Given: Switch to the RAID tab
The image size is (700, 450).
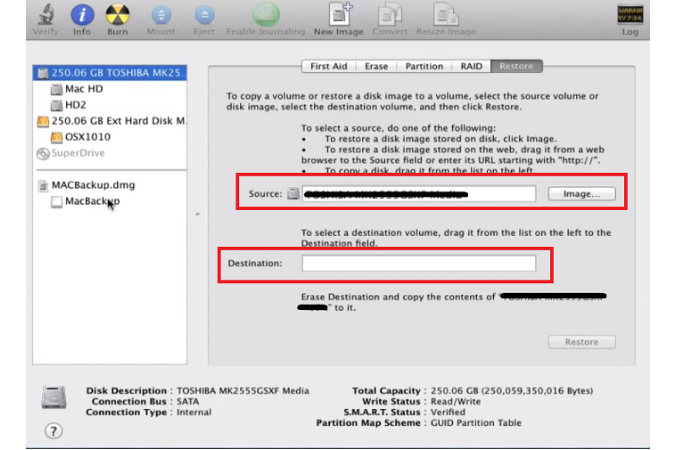Looking at the screenshot, I should pyautogui.click(x=471, y=66).
